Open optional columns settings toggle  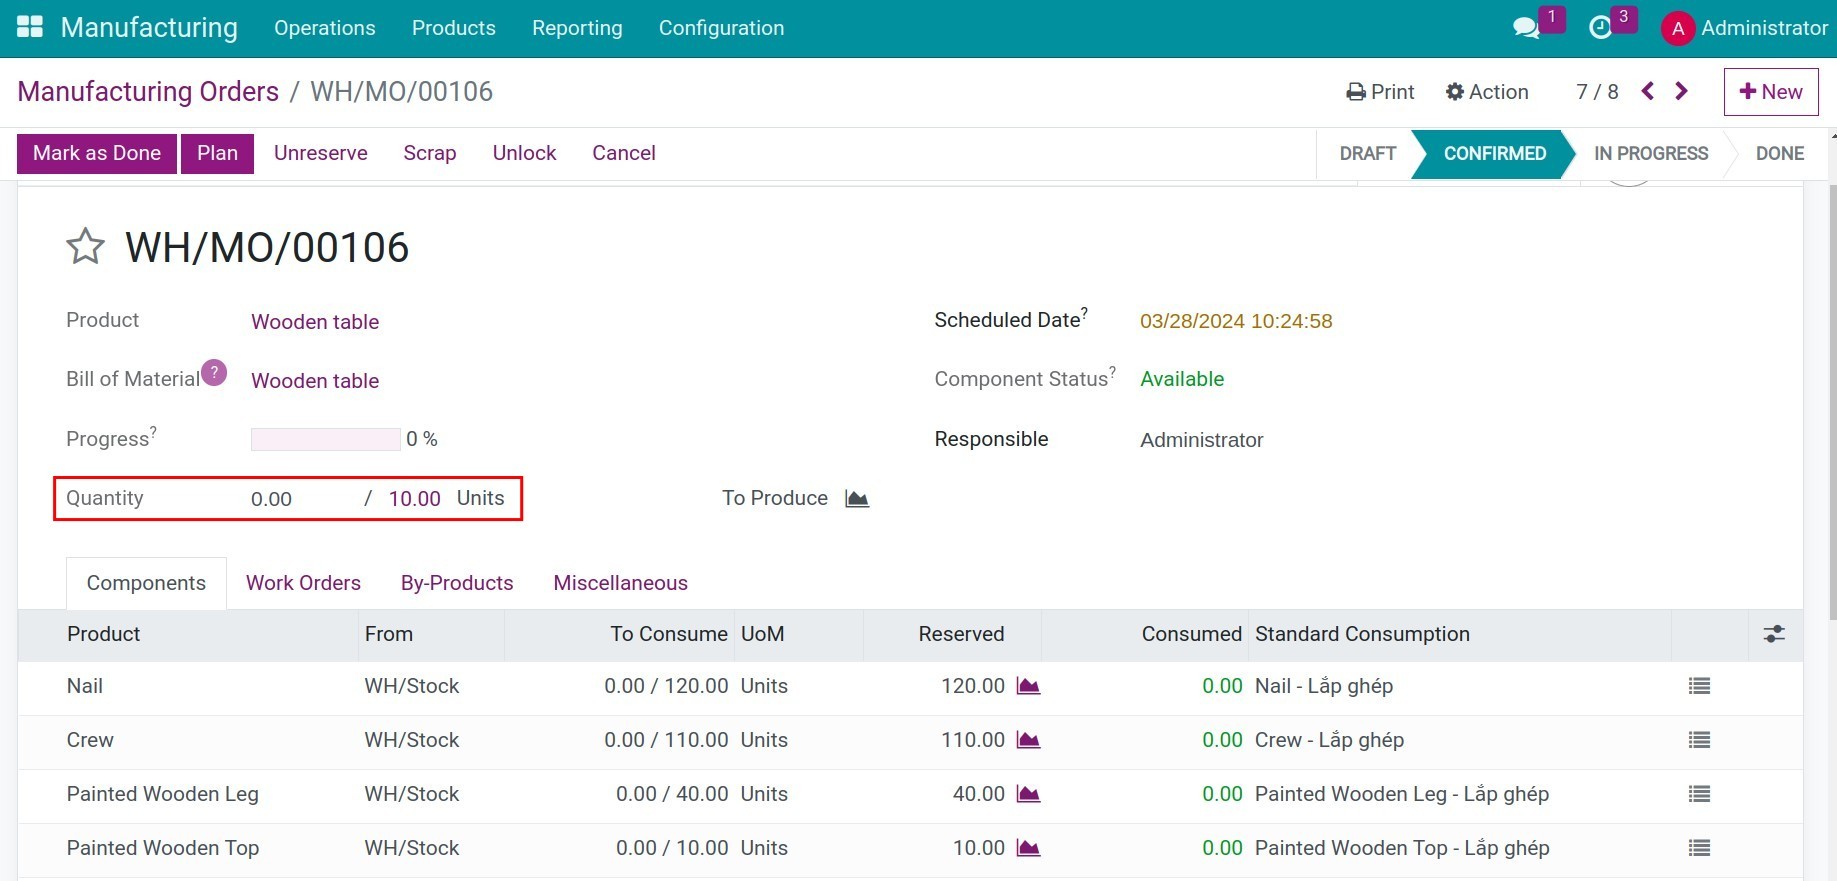(1774, 634)
